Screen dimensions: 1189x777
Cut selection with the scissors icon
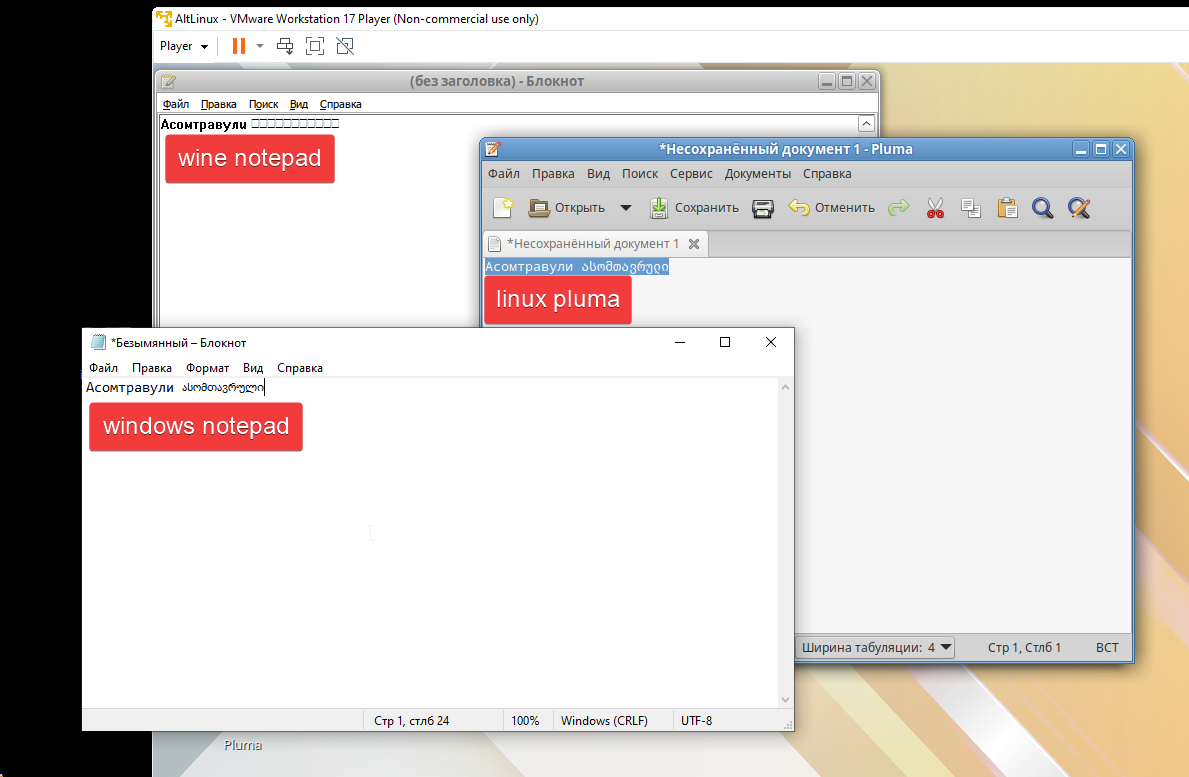tap(935, 208)
